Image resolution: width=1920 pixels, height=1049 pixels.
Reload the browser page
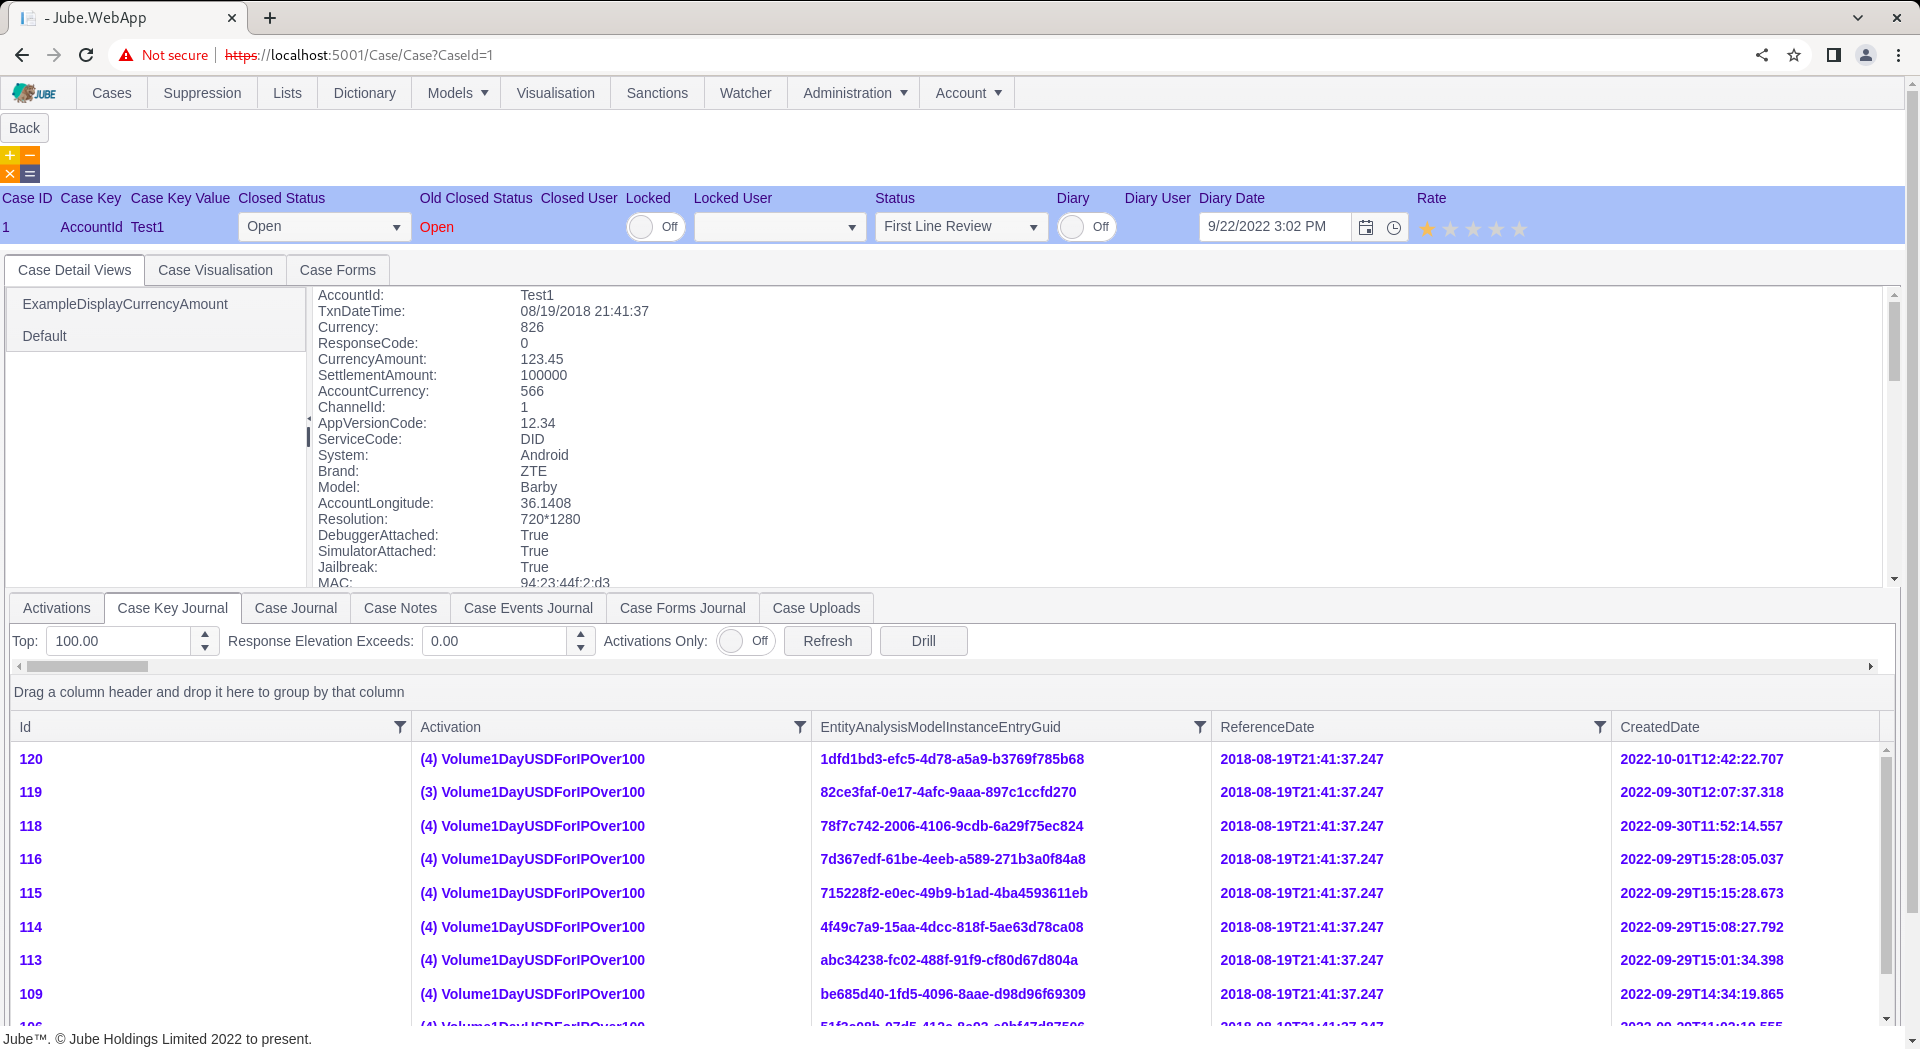pyautogui.click(x=86, y=55)
